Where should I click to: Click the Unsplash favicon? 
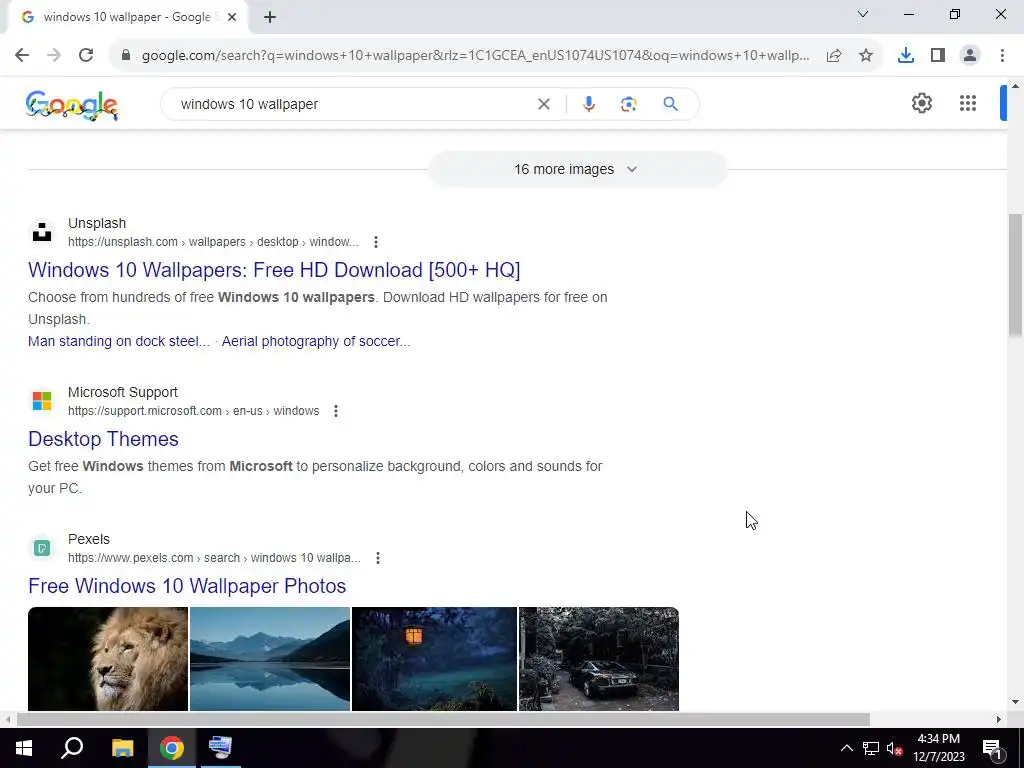coord(42,232)
